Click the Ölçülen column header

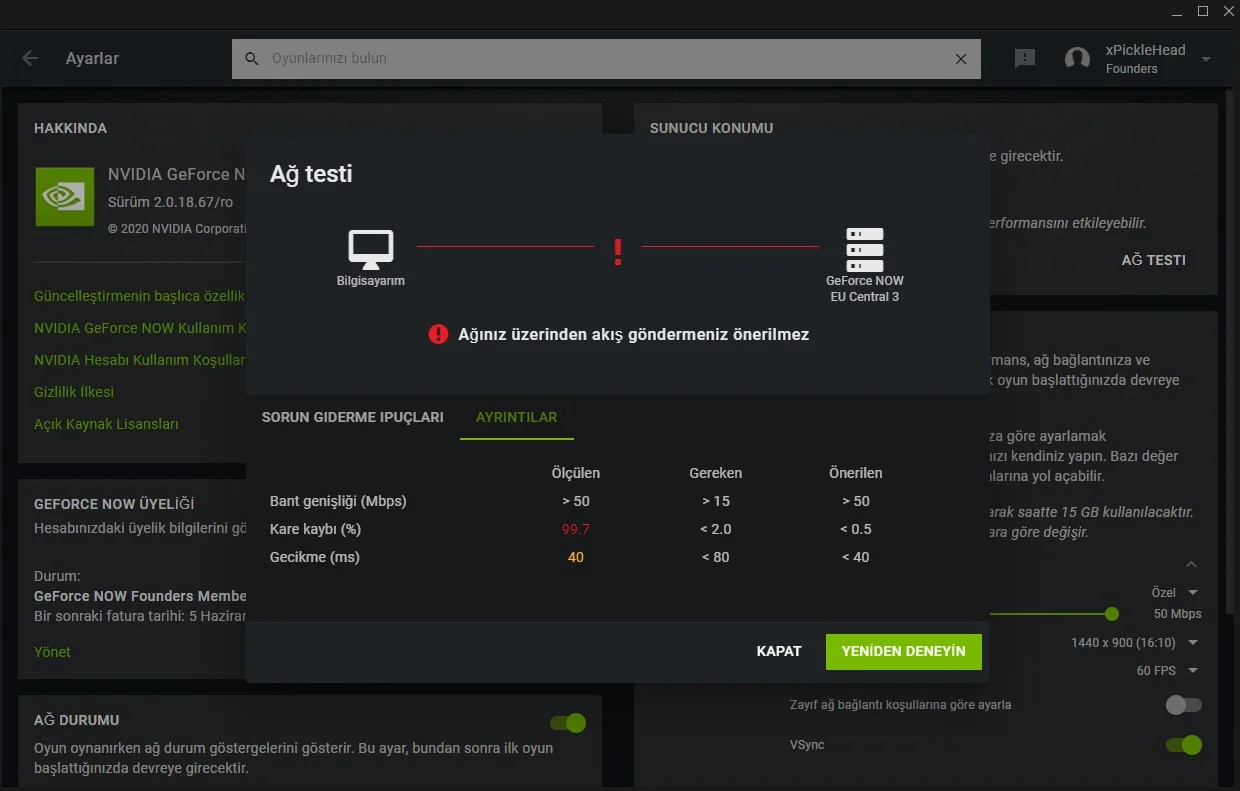pyautogui.click(x=576, y=473)
